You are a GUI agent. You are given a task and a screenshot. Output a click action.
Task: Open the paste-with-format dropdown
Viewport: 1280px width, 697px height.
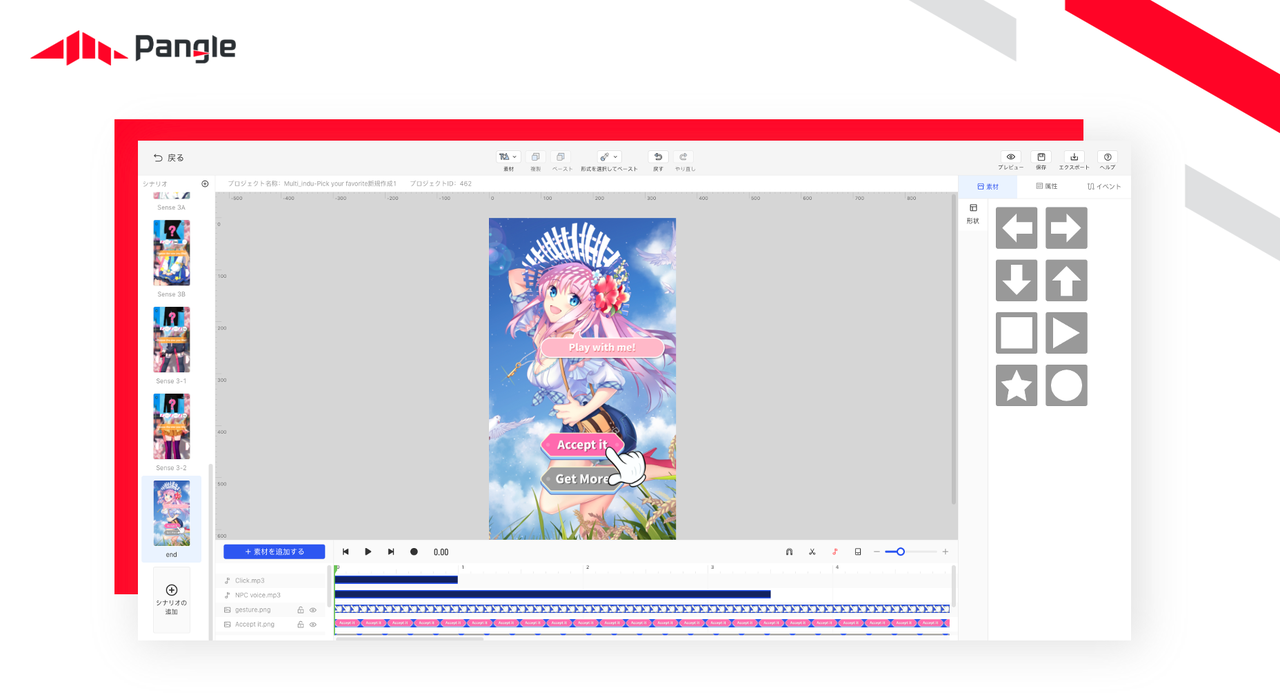click(x=608, y=157)
